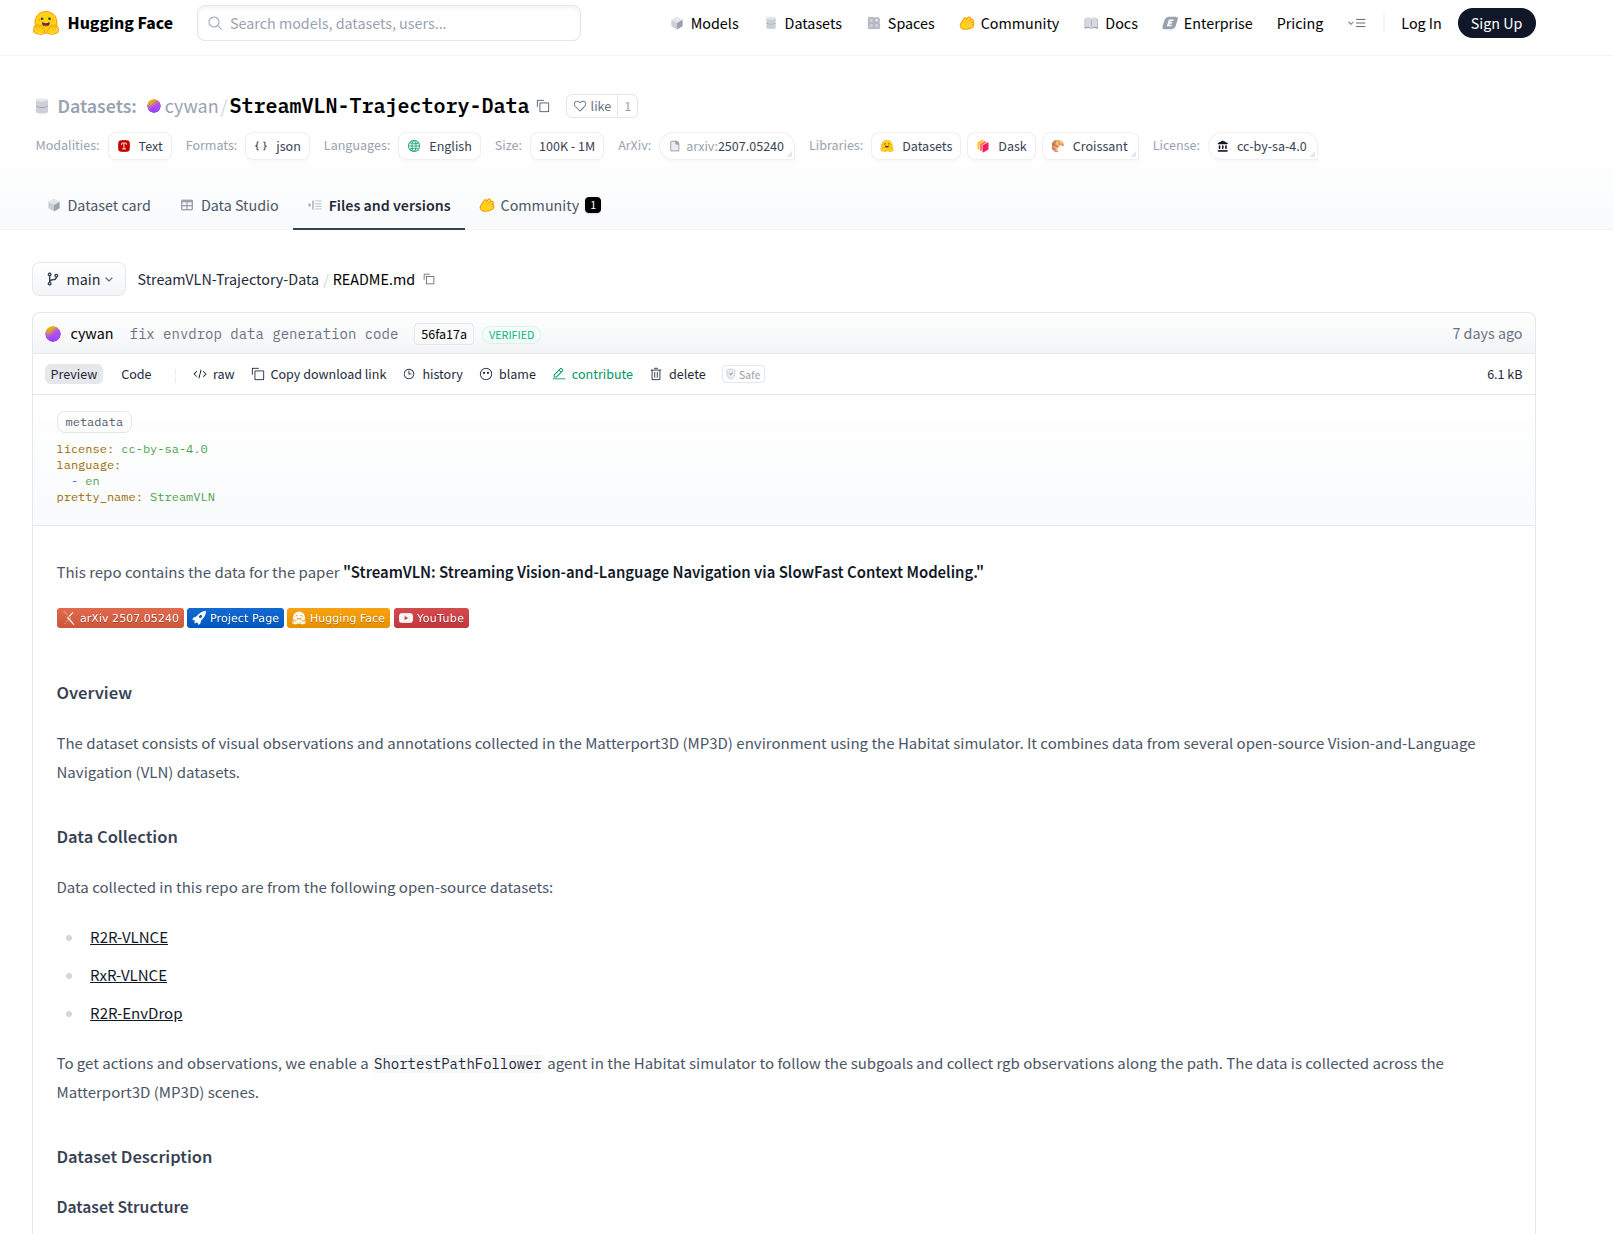The width and height of the screenshot is (1613, 1234).
Task: Open the Models page
Action: (704, 23)
